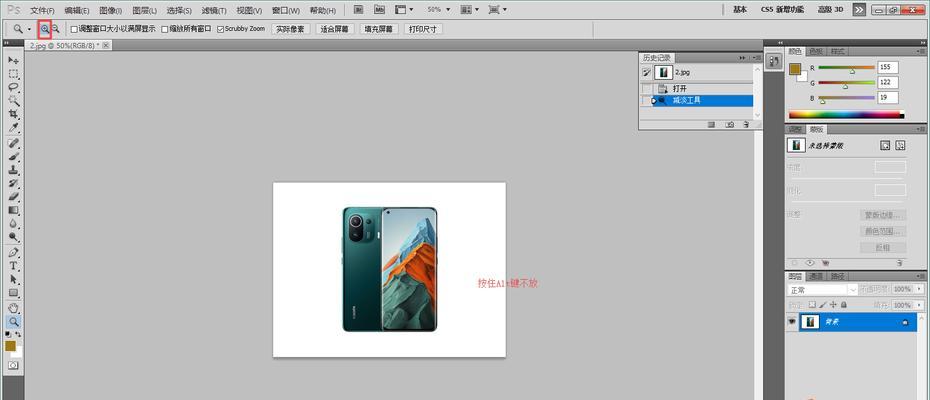Launch Mini Bridge icon in top bar
The height and width of the screenshot is (400, 930).
(378, 9)
